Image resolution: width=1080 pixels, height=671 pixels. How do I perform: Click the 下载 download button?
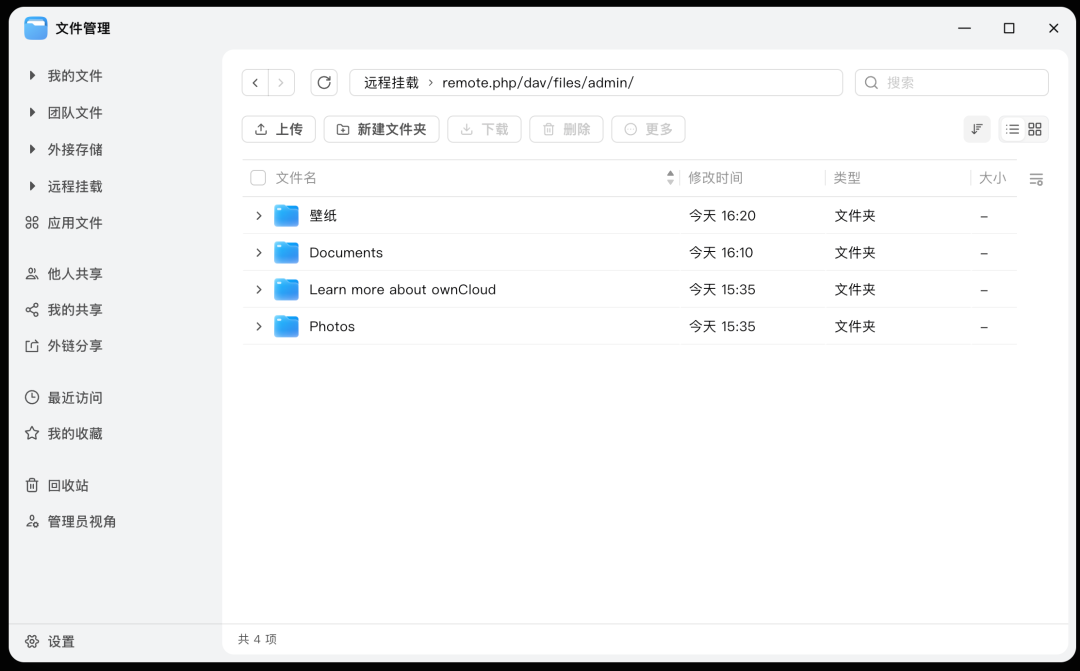pos(484,129)
